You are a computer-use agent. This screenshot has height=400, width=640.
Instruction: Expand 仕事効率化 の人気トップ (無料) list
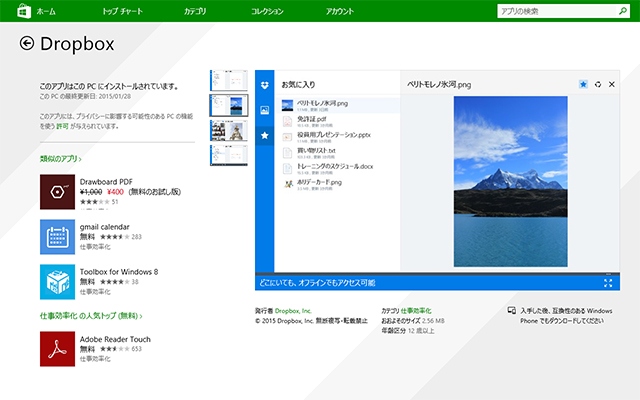click(x=91, y=316)
